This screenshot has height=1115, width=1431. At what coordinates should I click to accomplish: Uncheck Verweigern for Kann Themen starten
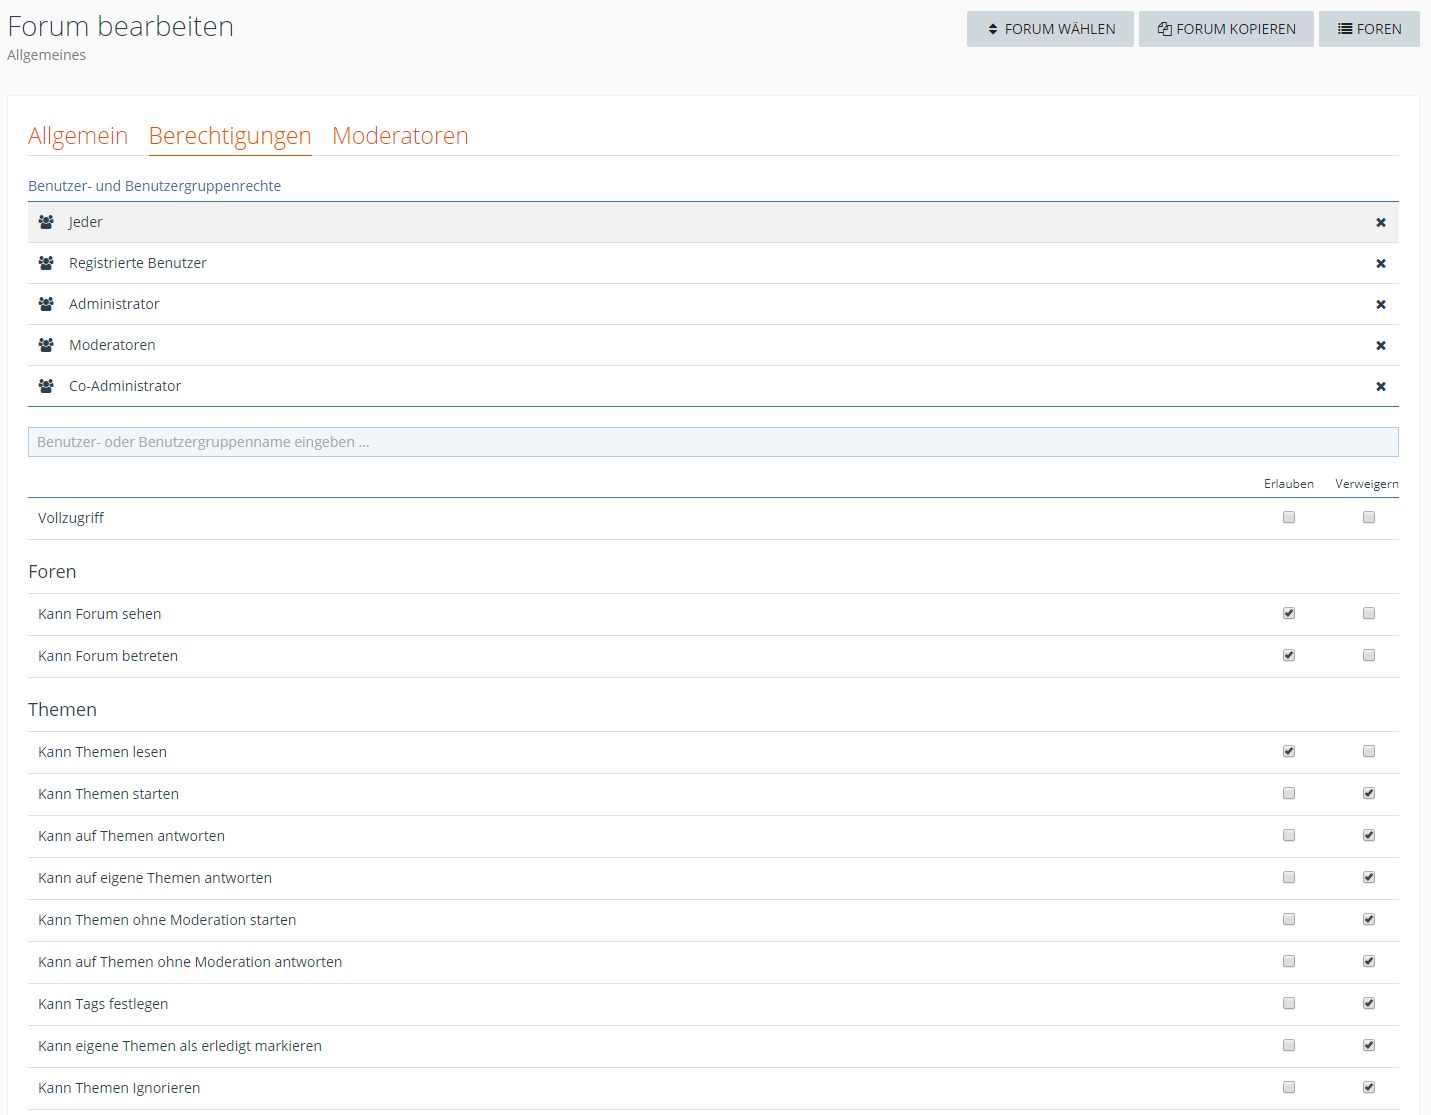pos(1369,793)
